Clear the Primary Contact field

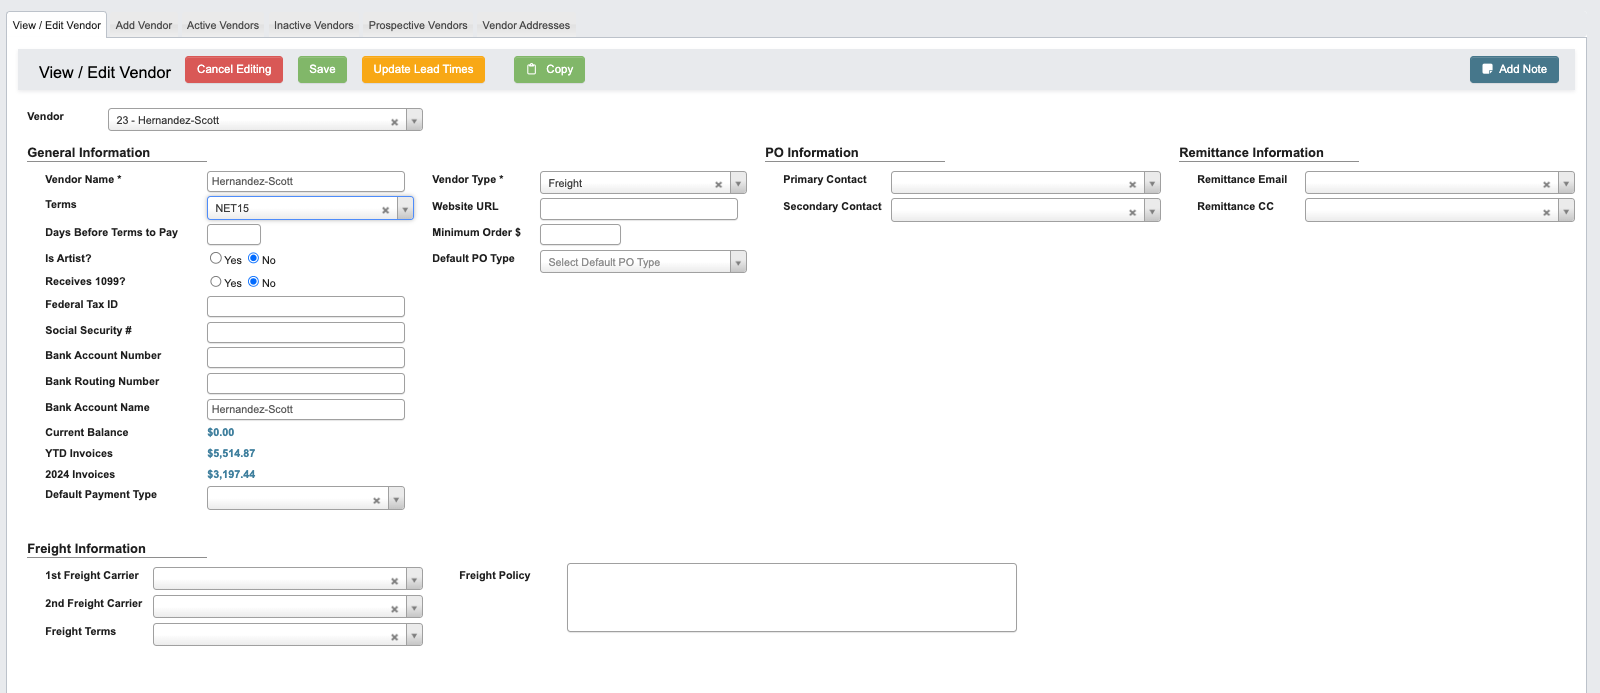(1132, 185)
